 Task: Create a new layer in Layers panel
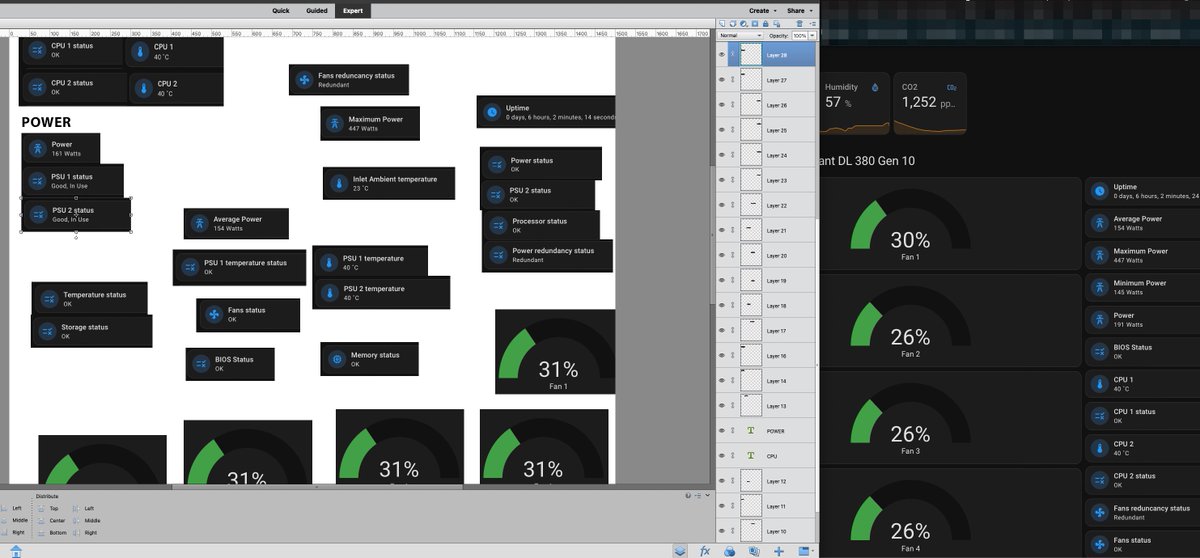click(722, 23)
